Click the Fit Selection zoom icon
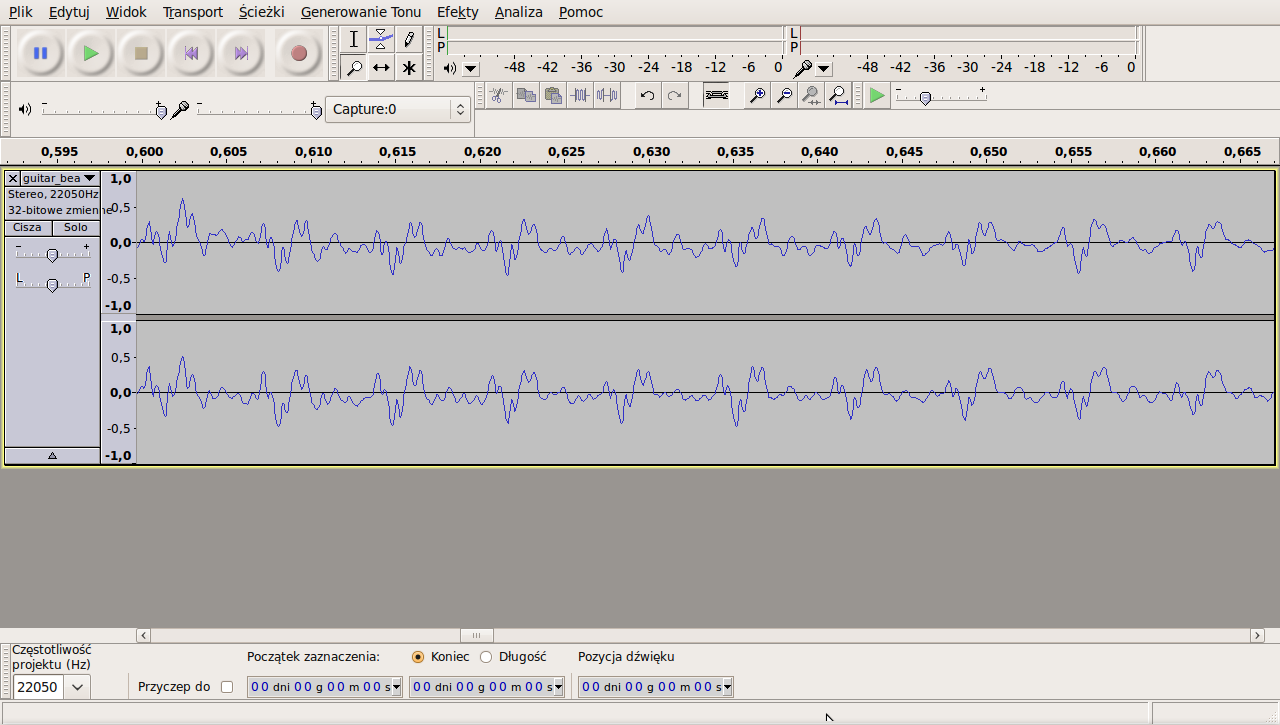Viewport: 1280px width, 725px height. (812, 96)
